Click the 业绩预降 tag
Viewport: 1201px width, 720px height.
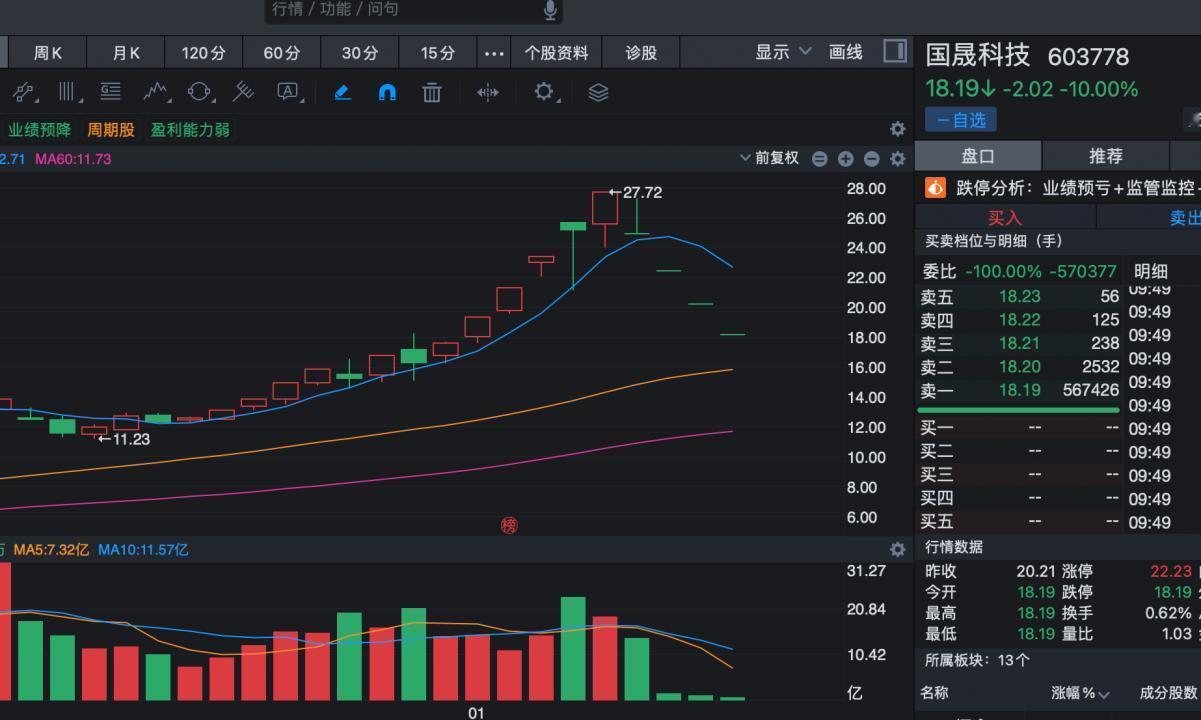click(40, 130)
